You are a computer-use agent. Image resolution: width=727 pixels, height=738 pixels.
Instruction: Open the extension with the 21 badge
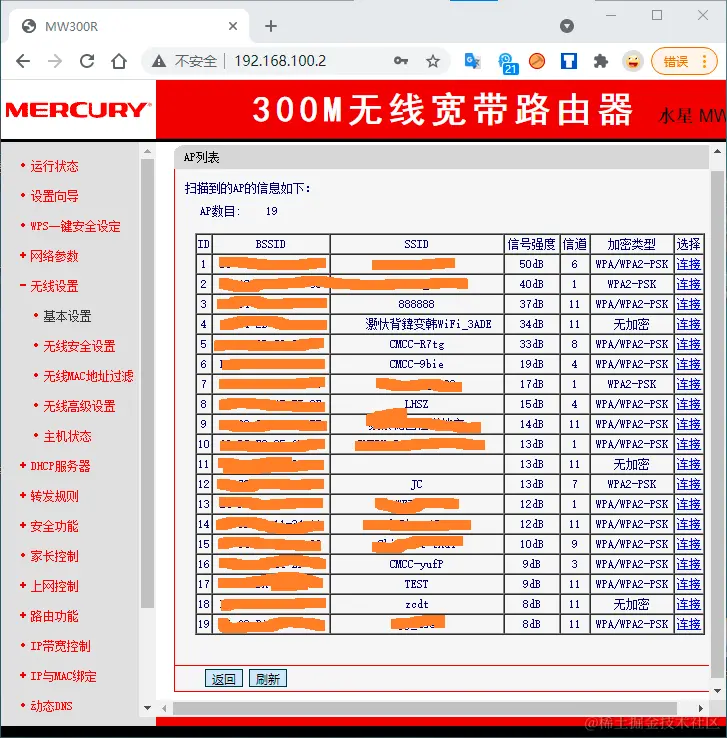(508, 63)
